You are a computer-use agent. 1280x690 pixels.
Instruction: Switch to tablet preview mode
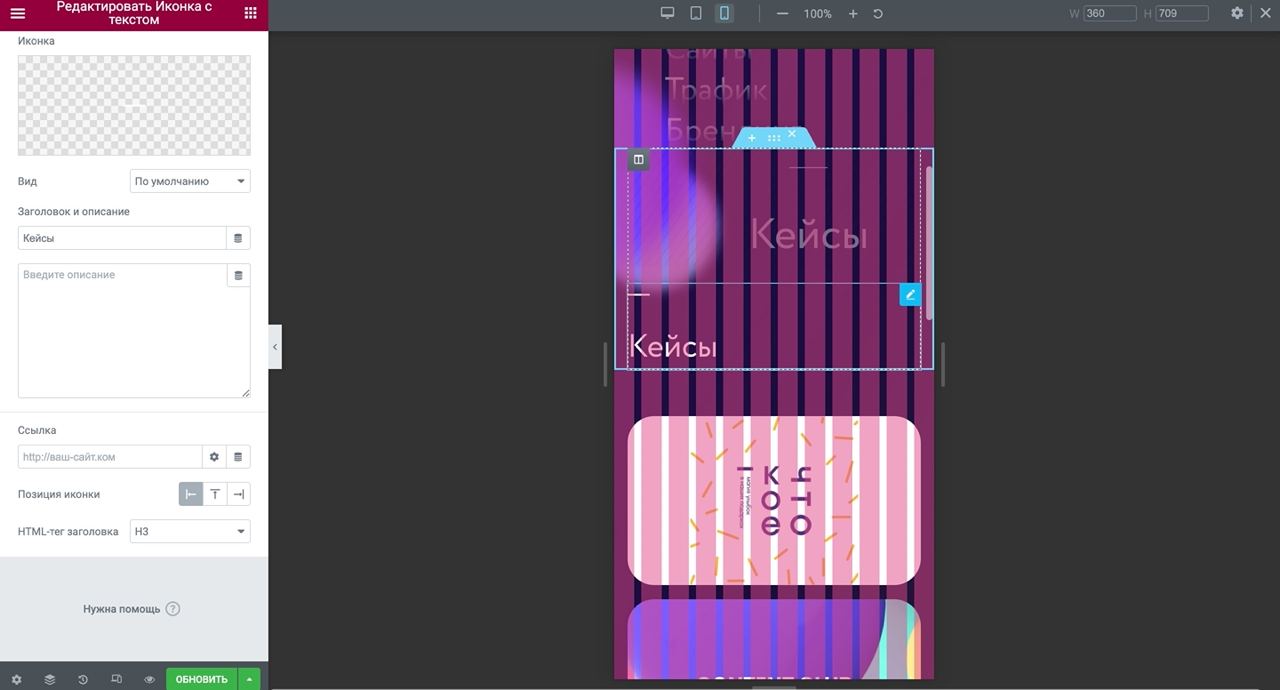coord(695,13)
